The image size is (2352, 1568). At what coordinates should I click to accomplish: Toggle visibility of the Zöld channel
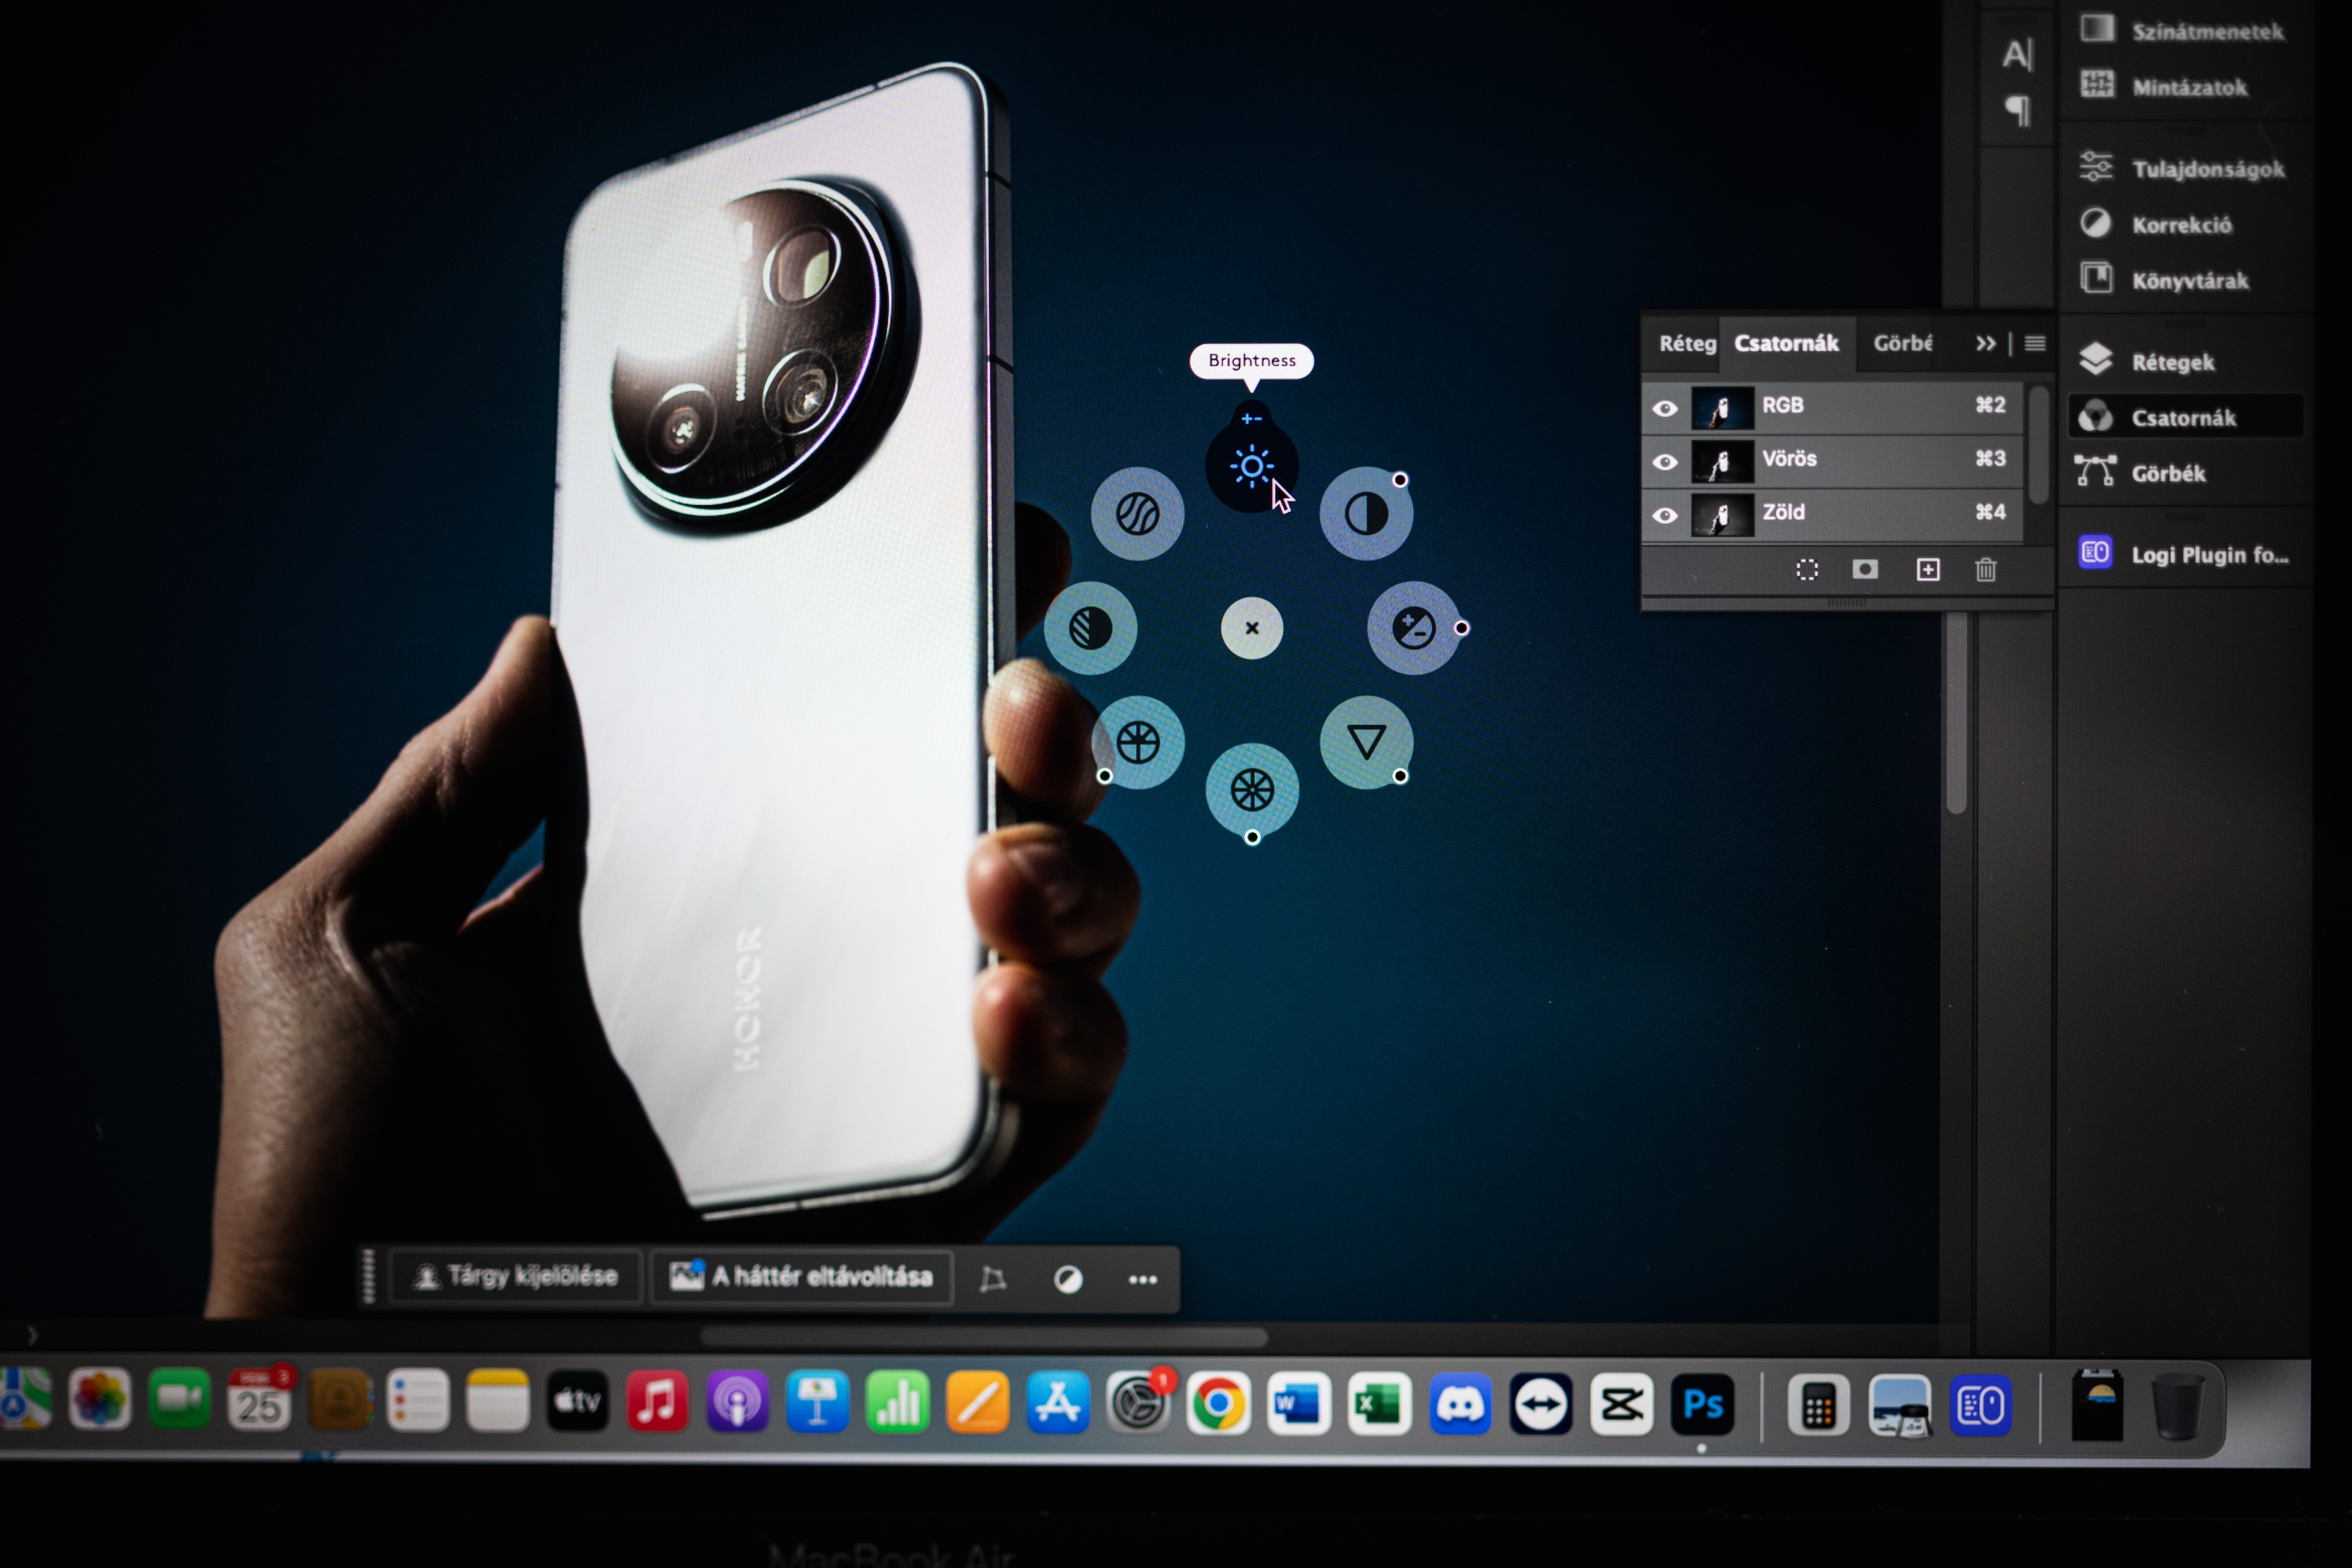coord(1664,515)
